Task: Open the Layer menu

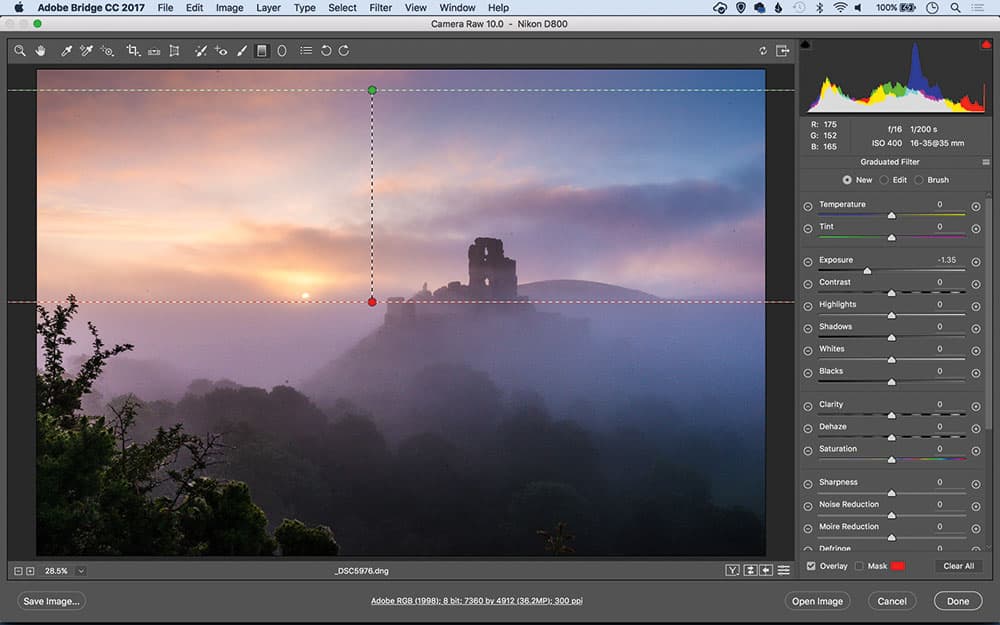Action: click(268, 8)
